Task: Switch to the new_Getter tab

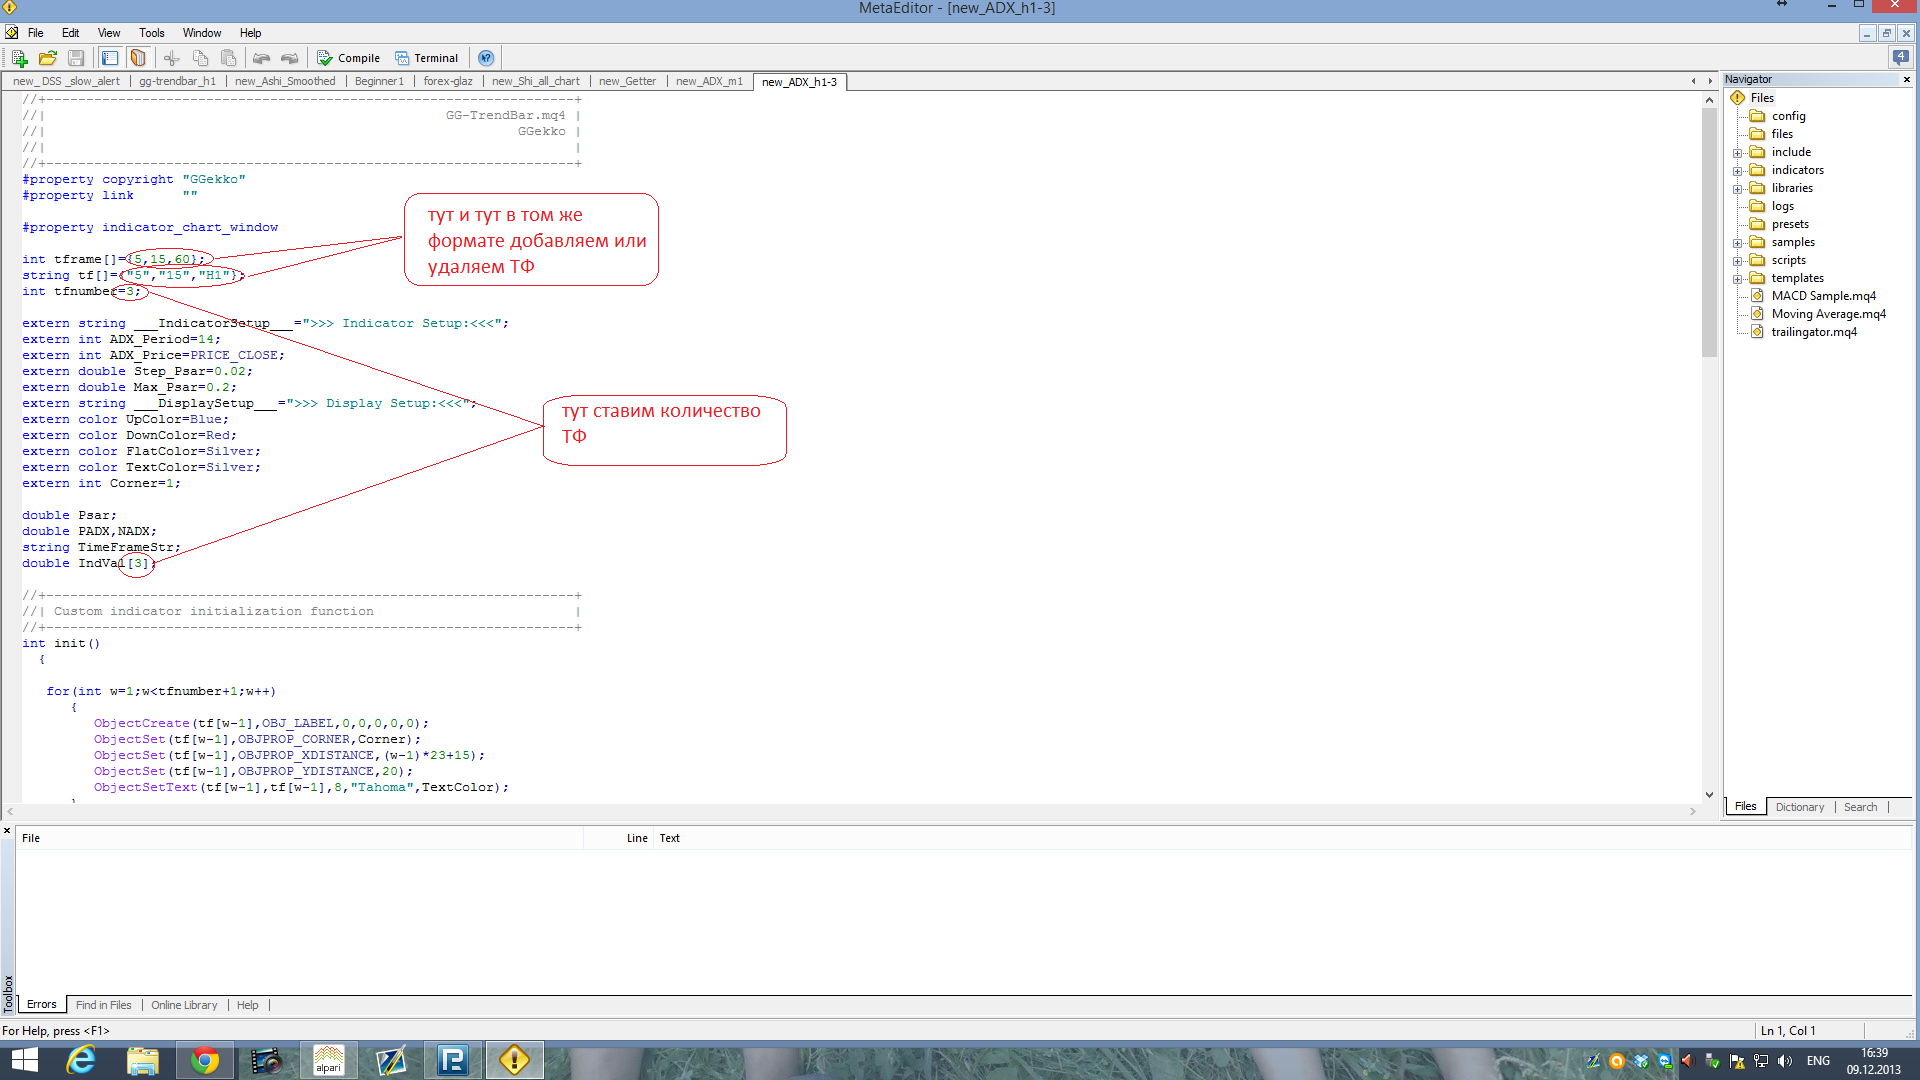Action: tap(627, 81)
